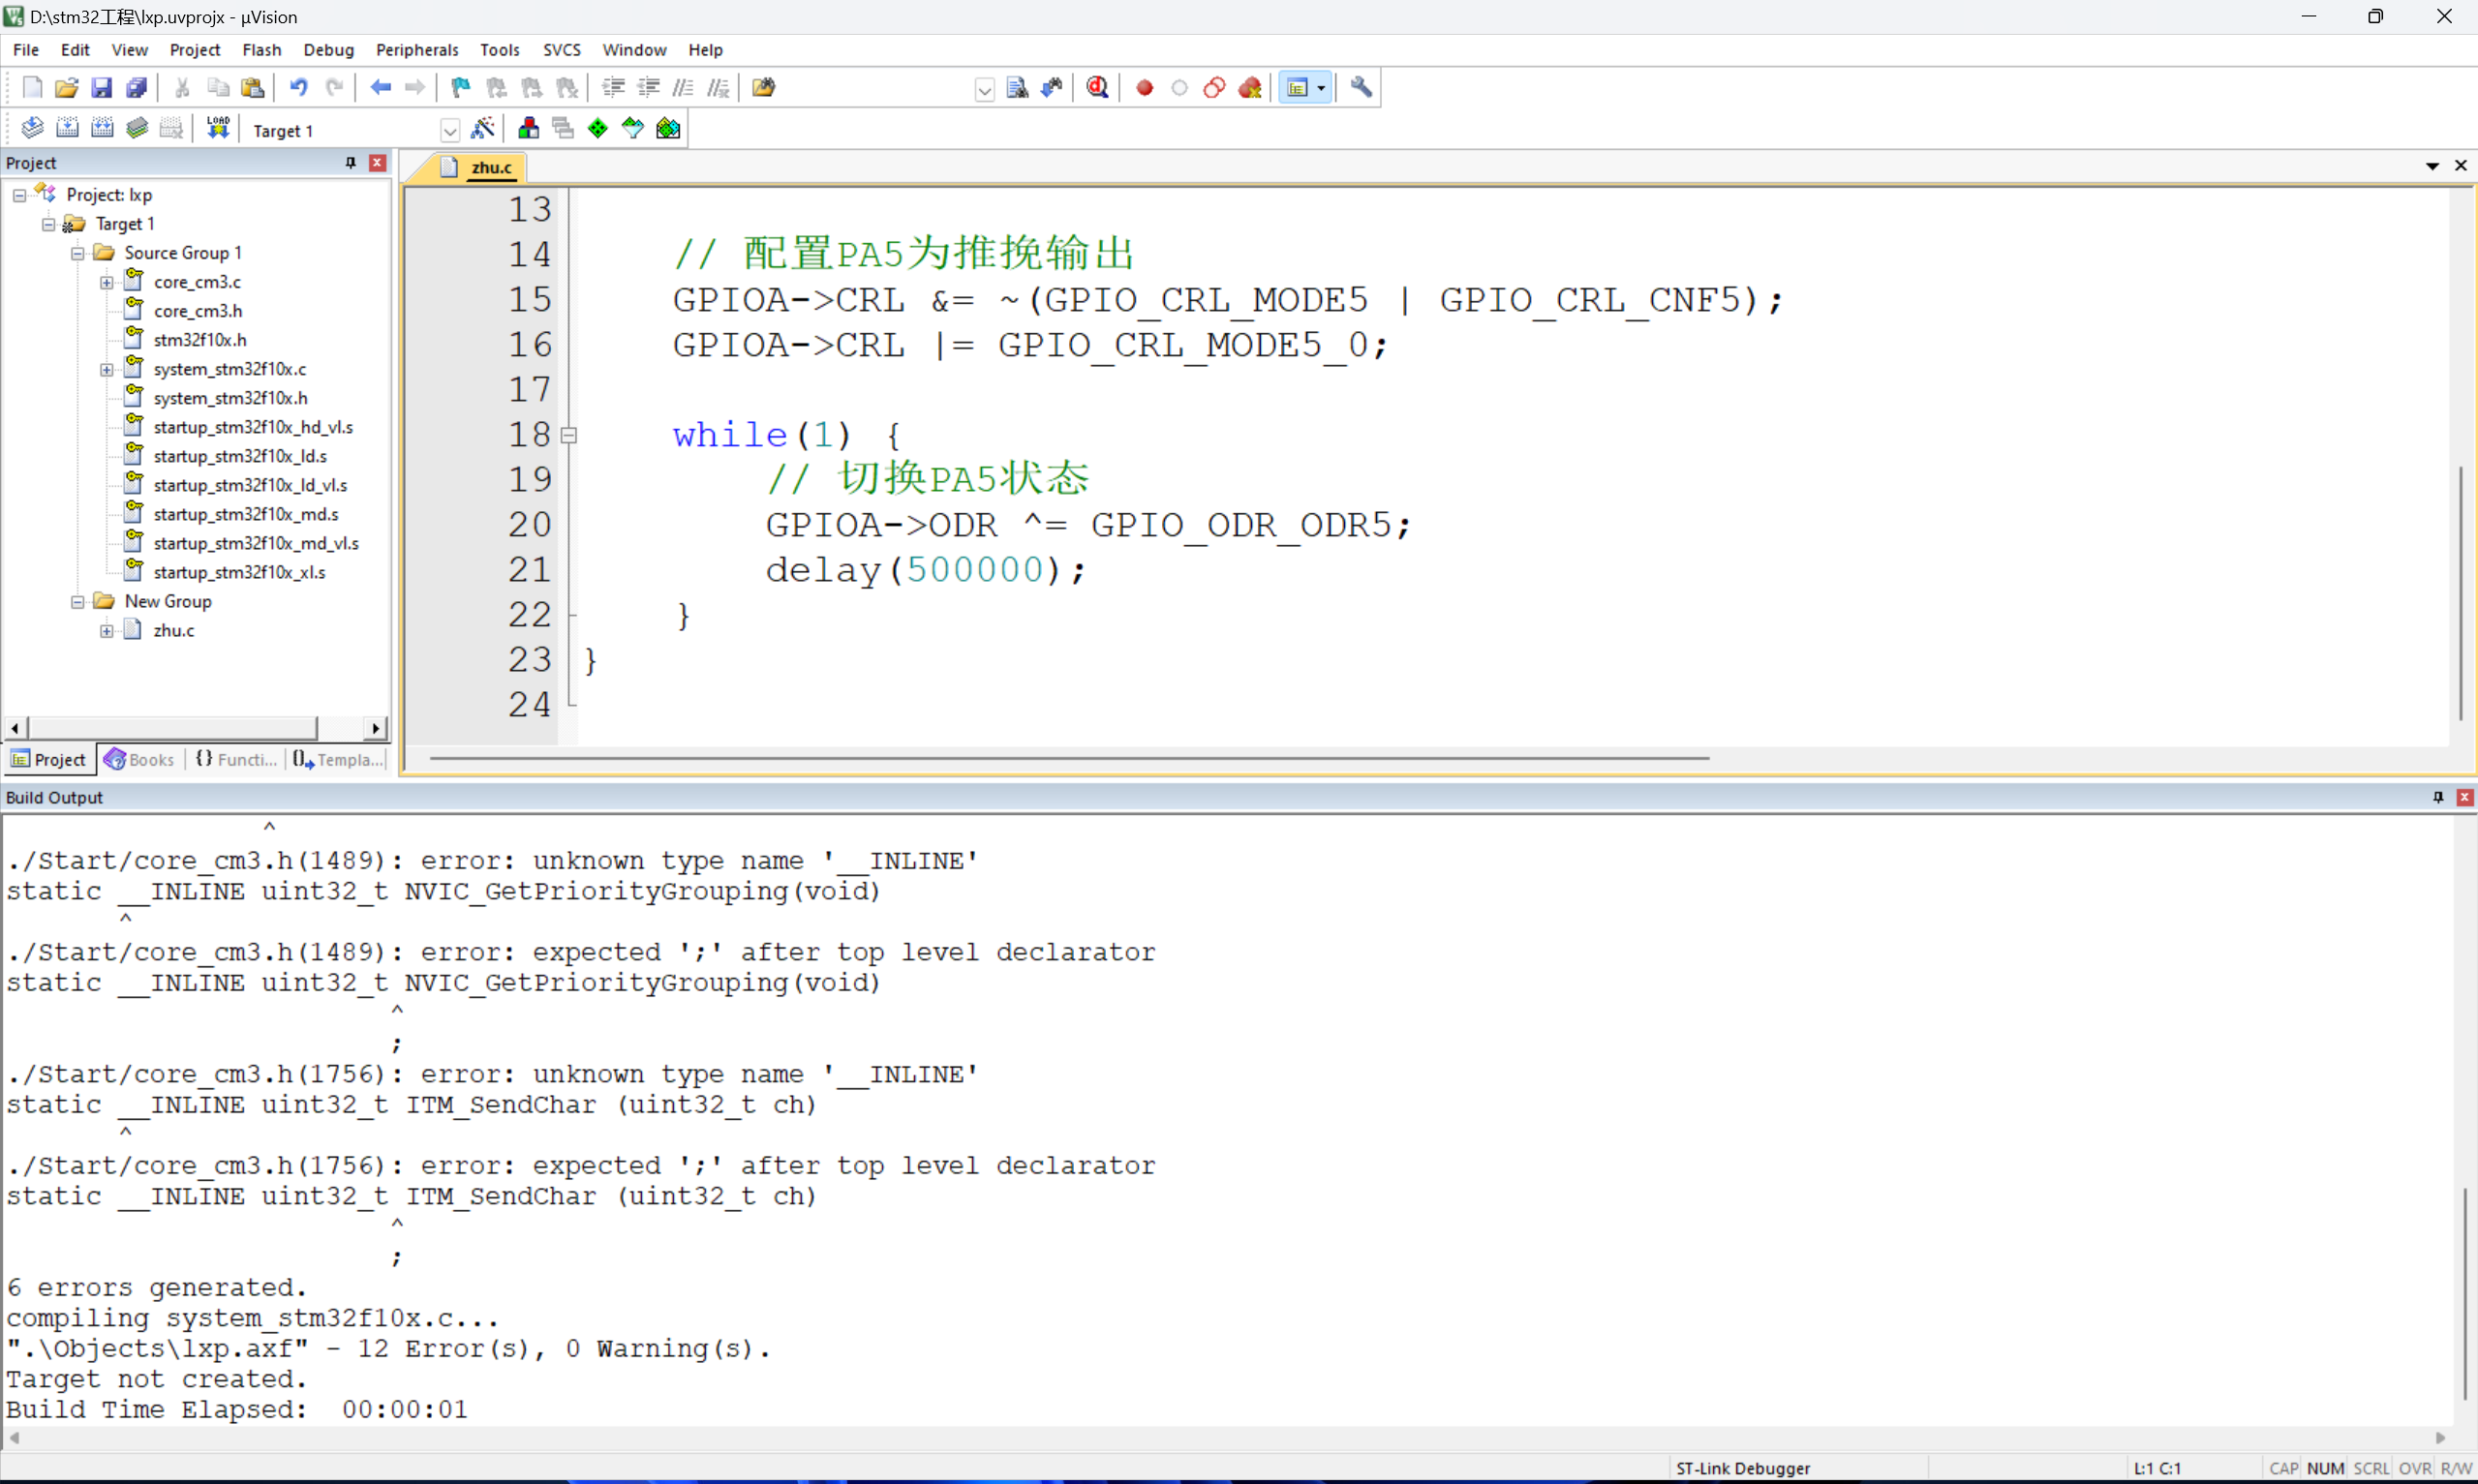Screen dimensions: 2478x1484
Task: Open the Peripherals menu
Action: point(416,49)
